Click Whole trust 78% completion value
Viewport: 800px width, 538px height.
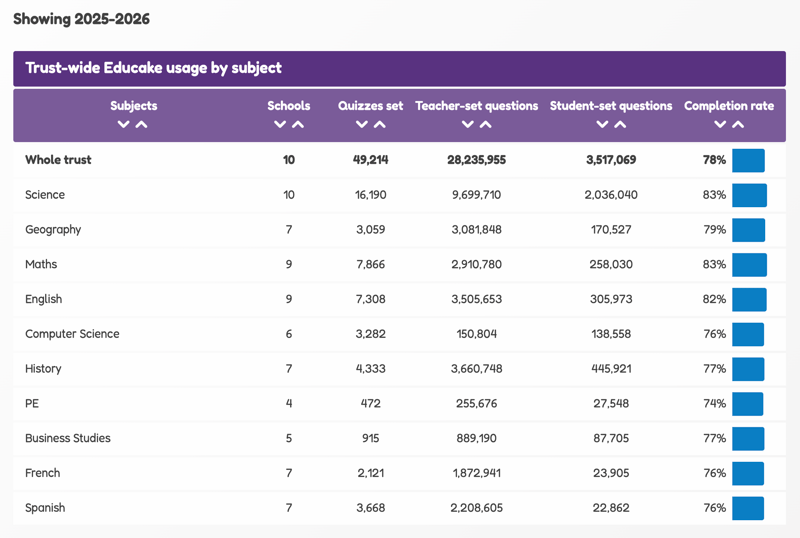(714, 160)
